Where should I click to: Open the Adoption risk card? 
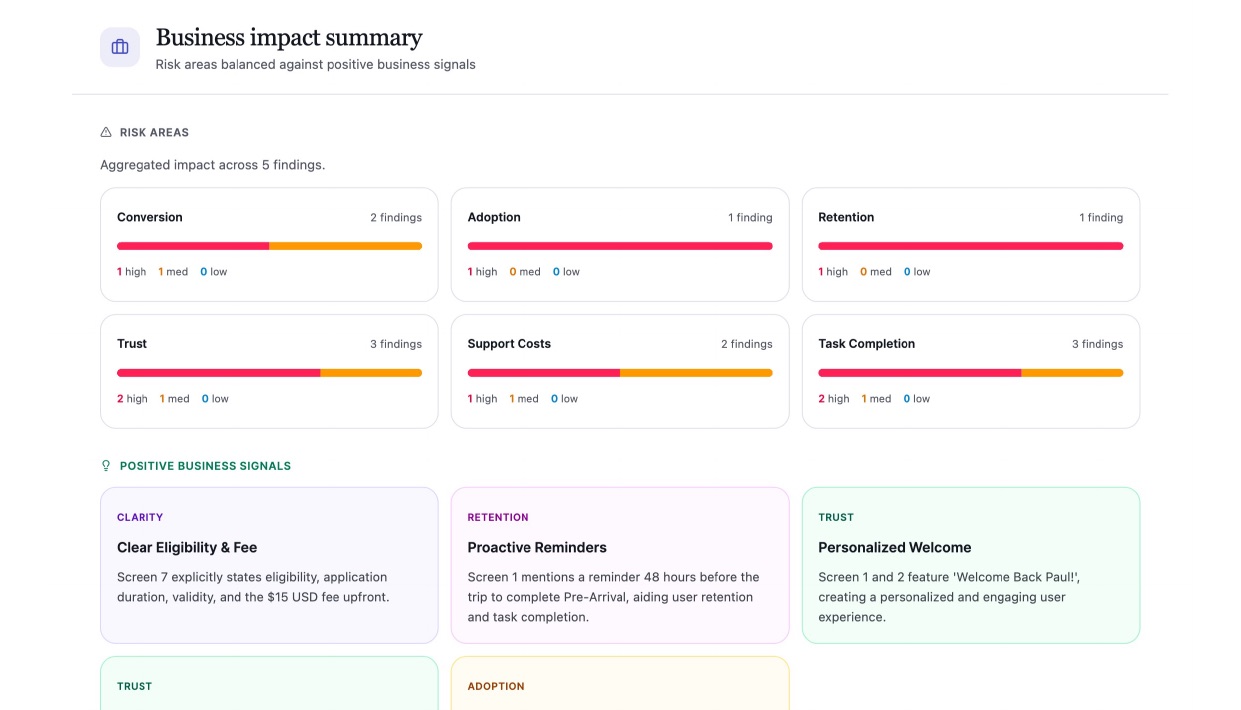click(620, 245)
